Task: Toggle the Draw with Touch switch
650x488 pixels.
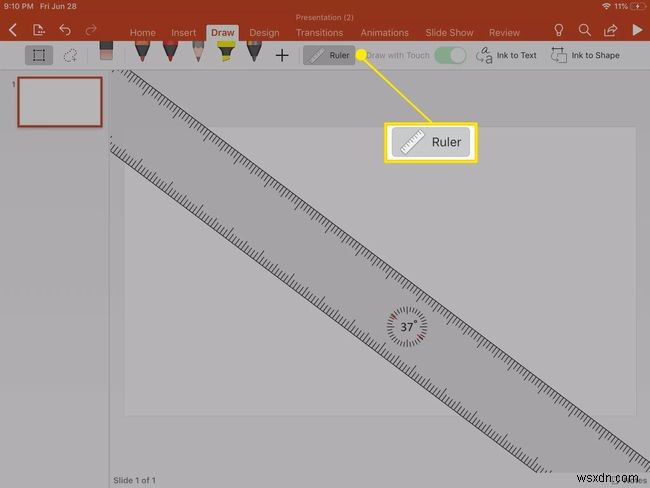Action: 450,55
